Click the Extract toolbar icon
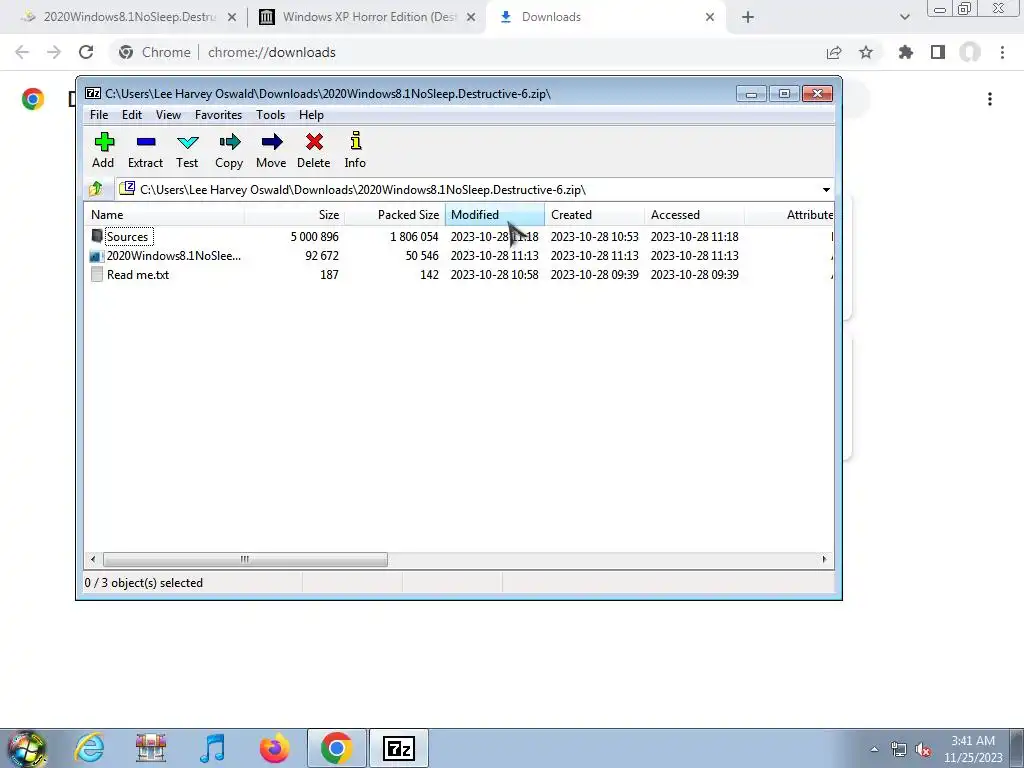 click(x=146, y=142)
